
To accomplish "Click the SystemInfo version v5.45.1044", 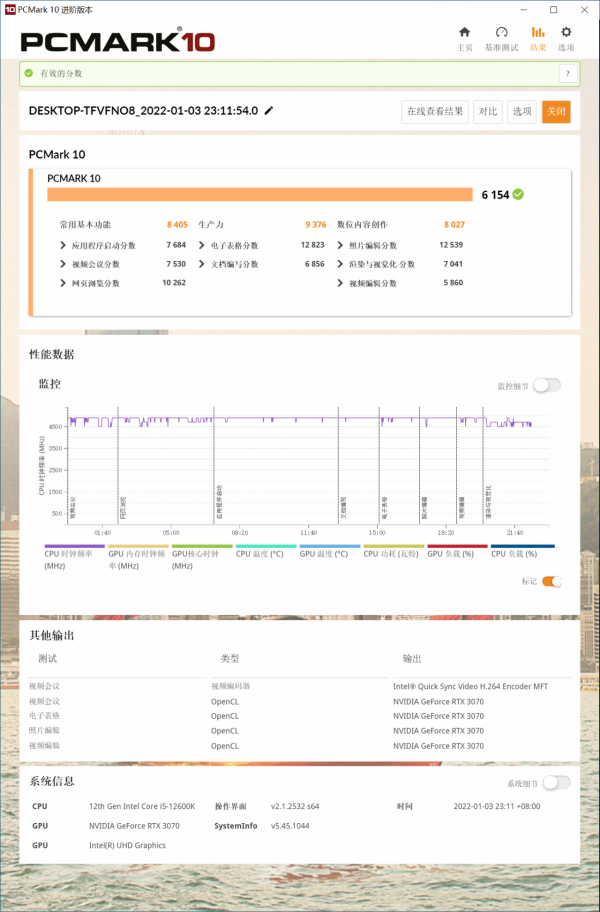I will [290, 826].
